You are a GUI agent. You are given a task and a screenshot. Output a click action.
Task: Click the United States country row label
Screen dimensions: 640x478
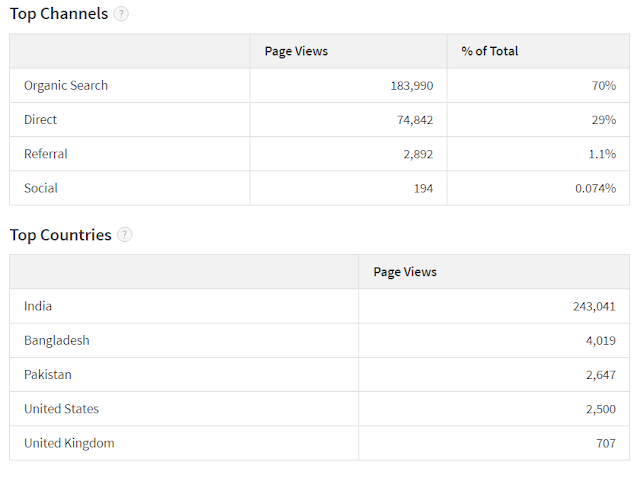coord(62,408)
